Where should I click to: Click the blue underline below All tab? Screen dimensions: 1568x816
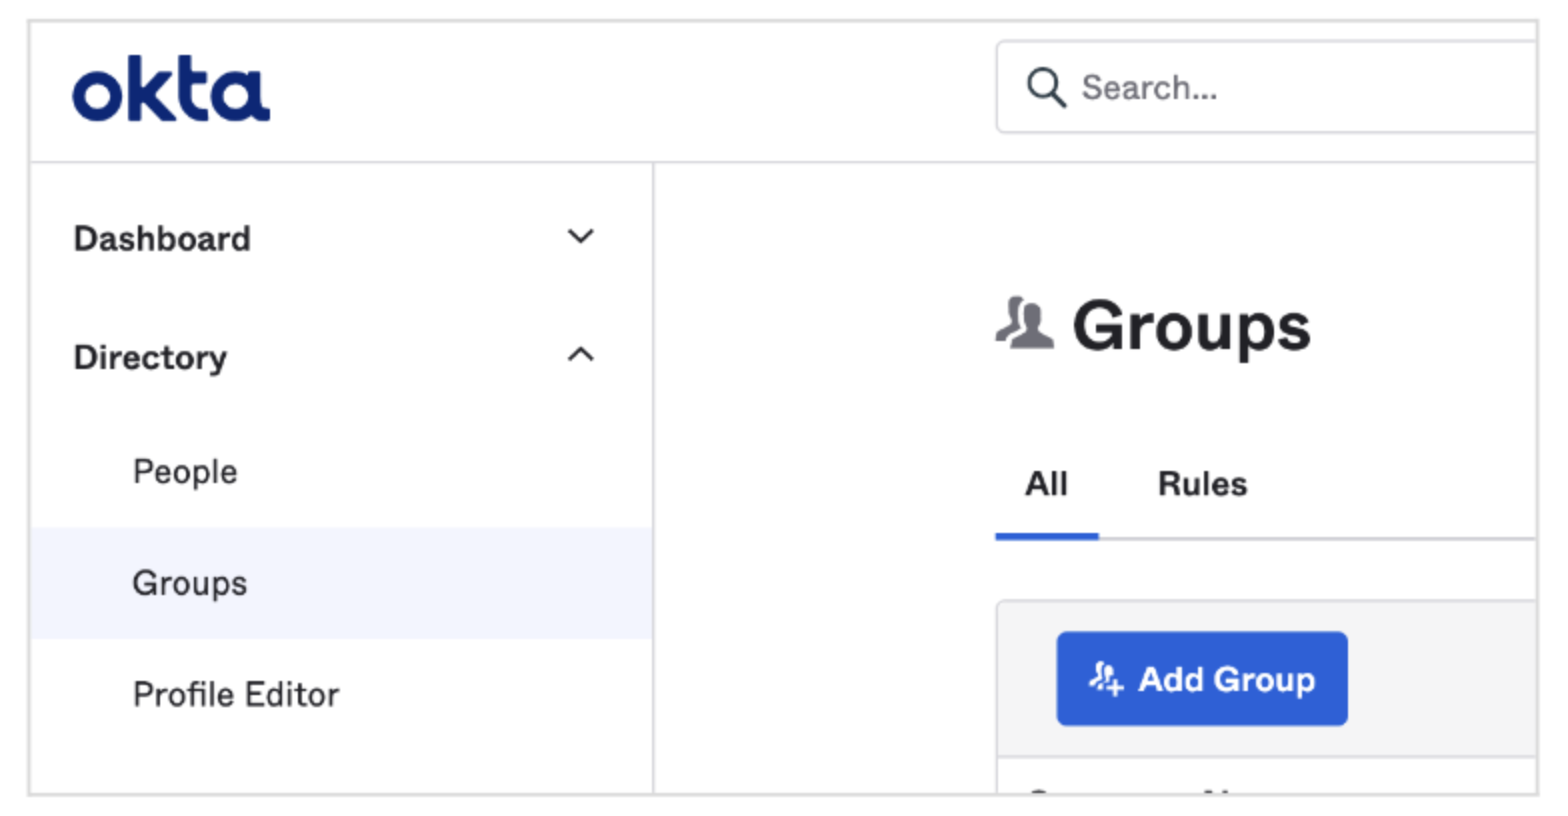pos(1046,536)
